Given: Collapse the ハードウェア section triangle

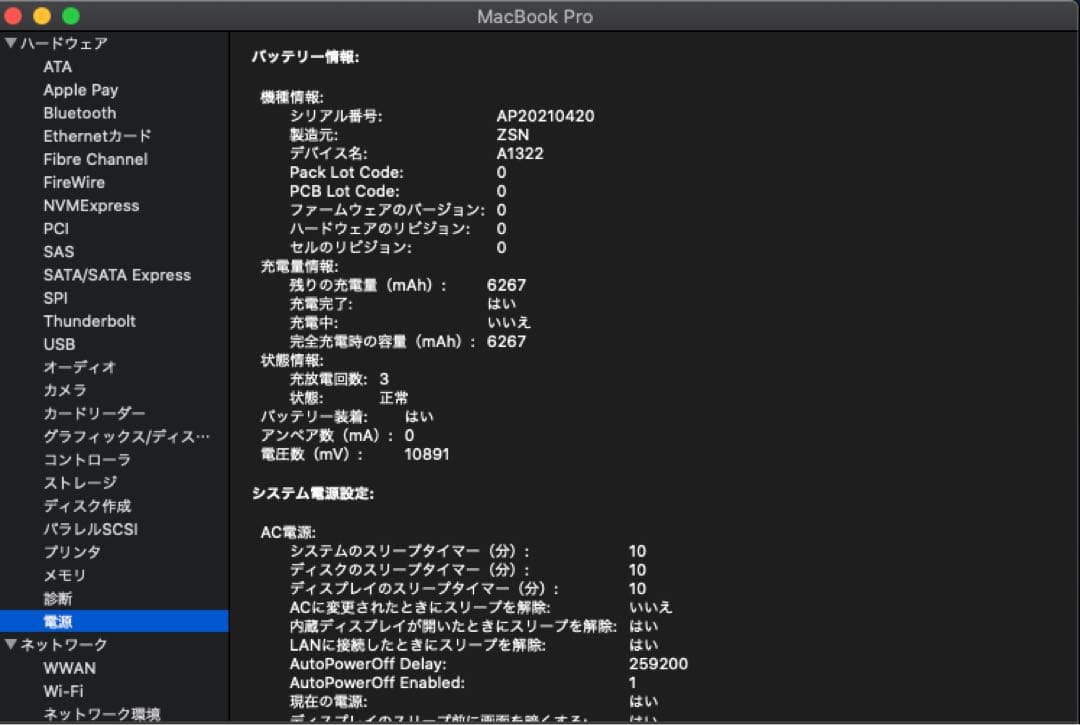Looking at the screenshot, I should click(x=10, y=43).
